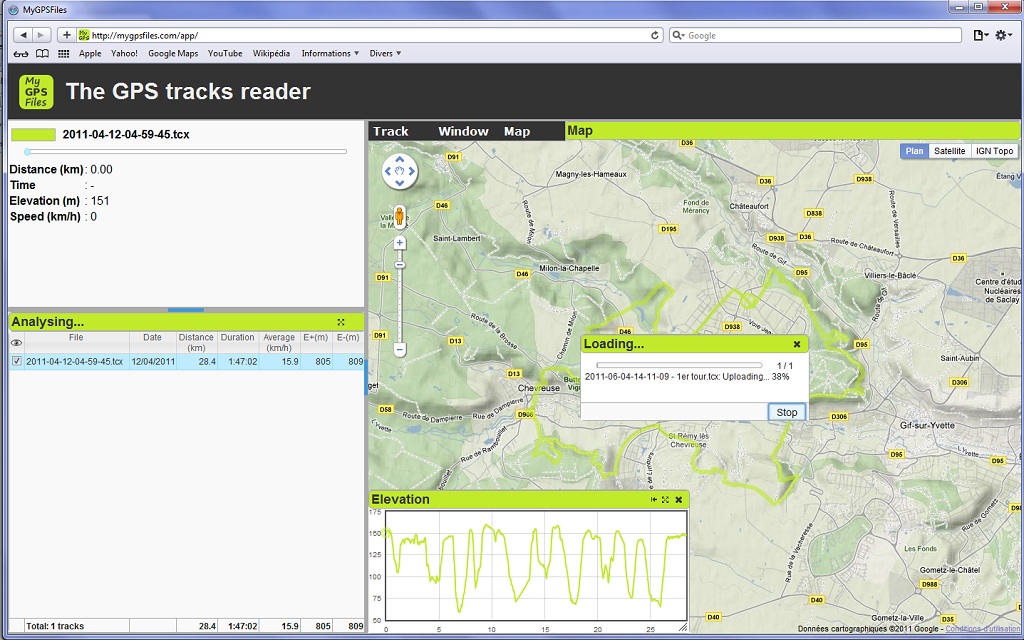The image size is (1024, 640).
Task: Close the Loading dialog with X
Action: click(x=797, y=344)
